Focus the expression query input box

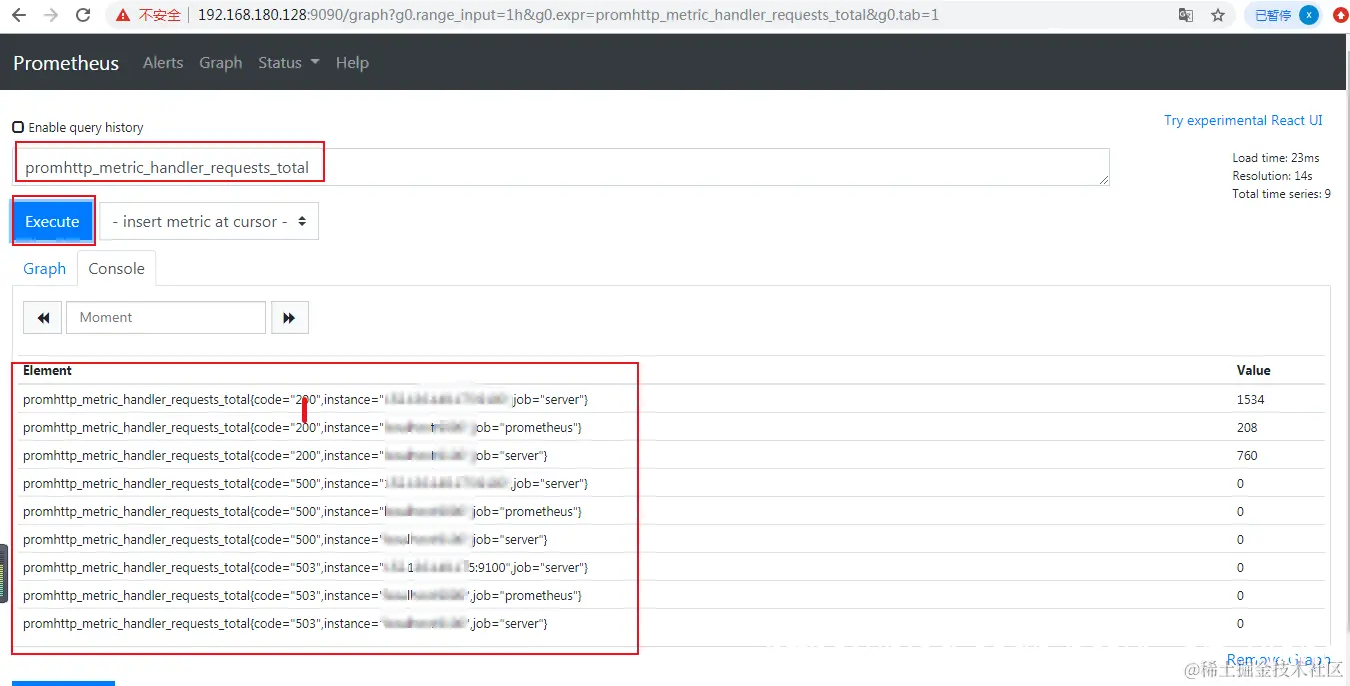pos(562,167)
